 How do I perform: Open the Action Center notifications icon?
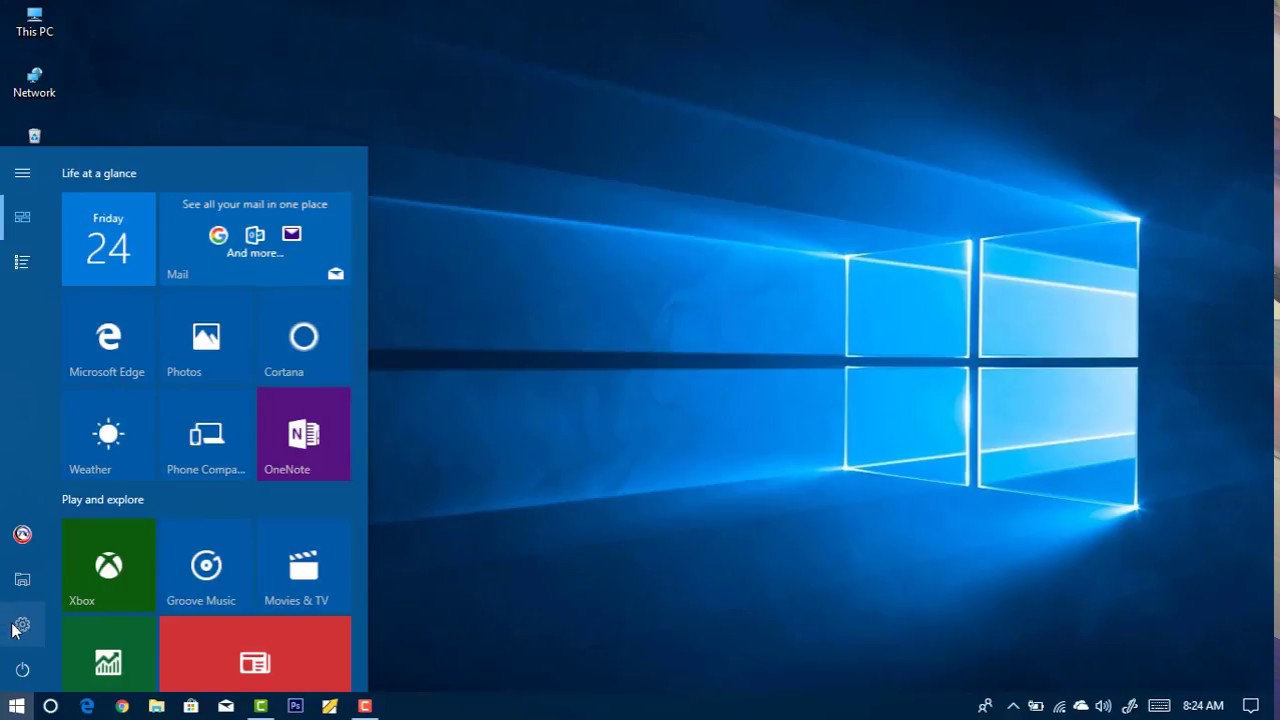[x=1250, y=706]
